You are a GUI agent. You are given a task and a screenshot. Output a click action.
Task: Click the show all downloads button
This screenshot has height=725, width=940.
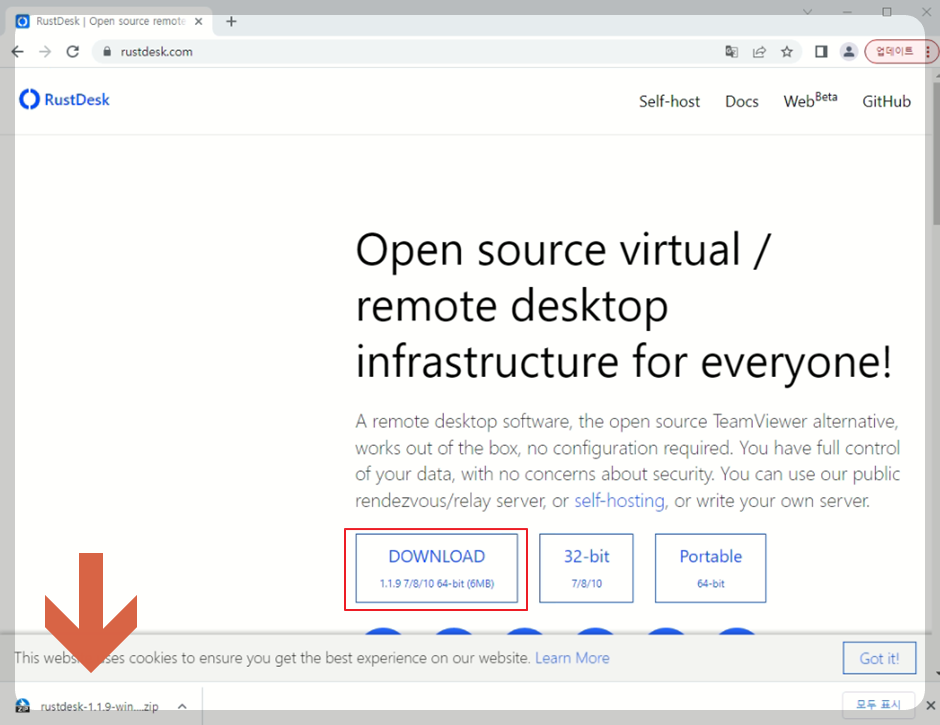pos(878,704)
